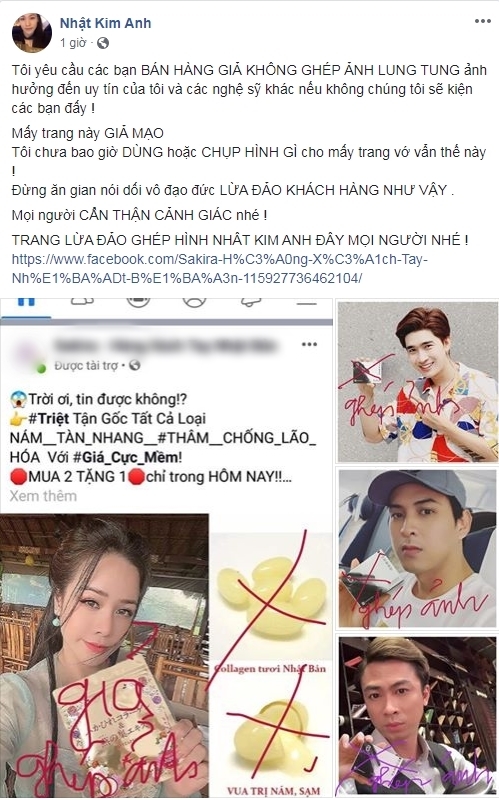499x800 pixels.
Task: Open the hamburger menu icon in screenshot
Action: (307, 302)
